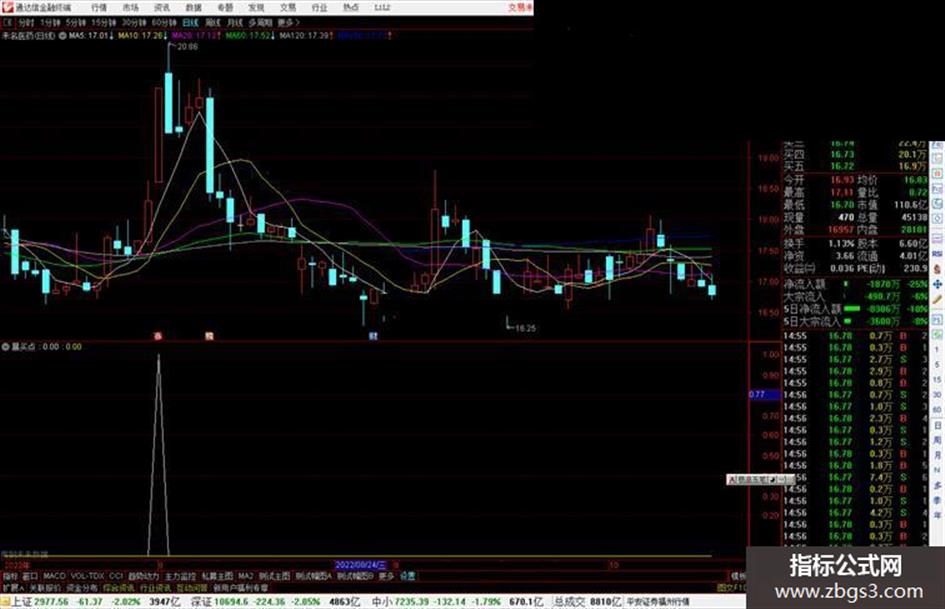Click the blue move-arrows icon in right sidebar

coord(937,284)
